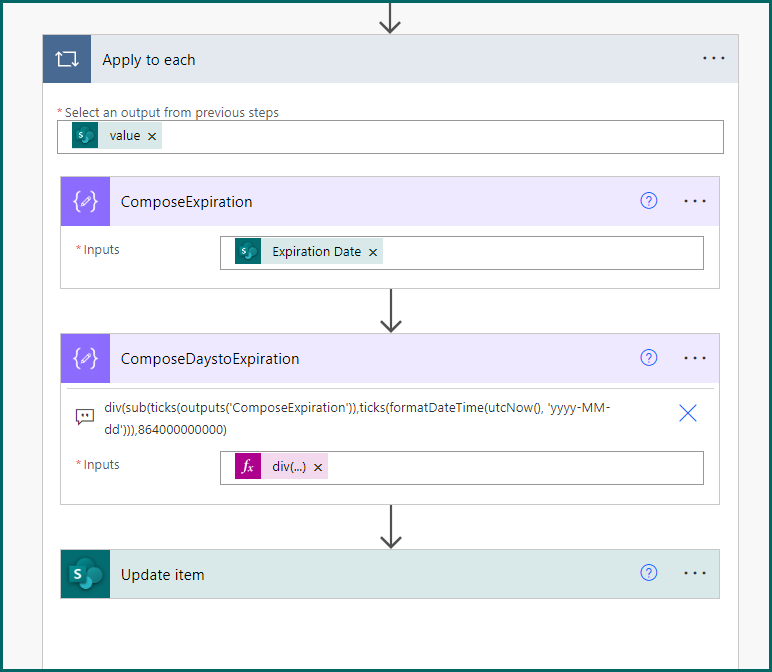
Task: Click the ComposeDaystoExpiration compose icon
Action: click(x=85, y=358)
